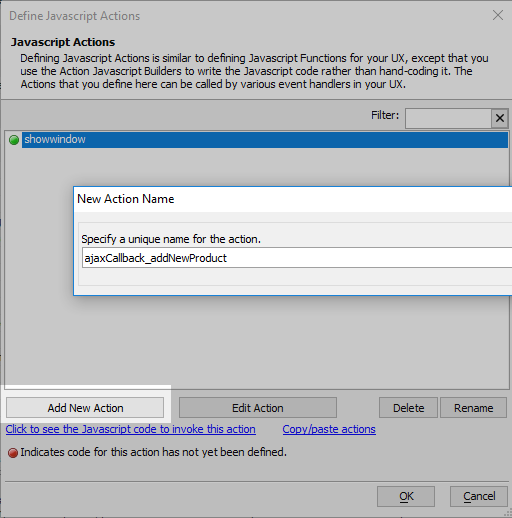Image resolution: width=512 pixels, height=518 pixels.
Task: Click into the Filter text box
Action: click(448, 118)
